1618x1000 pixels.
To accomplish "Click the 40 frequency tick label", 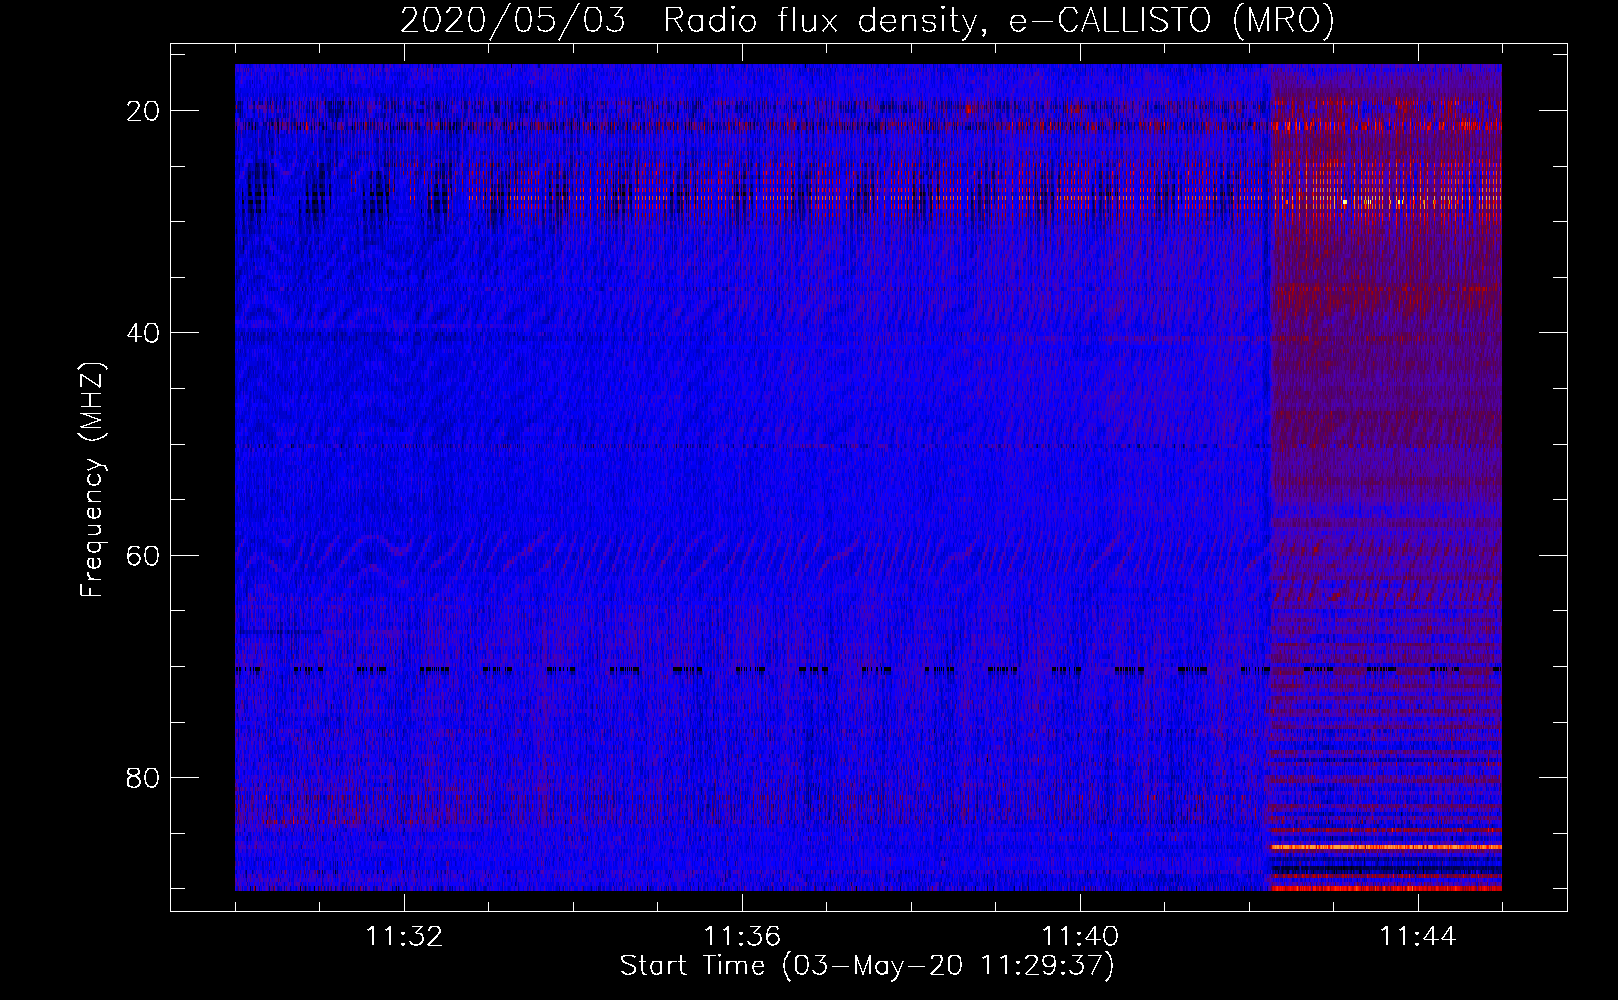I will pyautogui.click(x=144, y=333).
